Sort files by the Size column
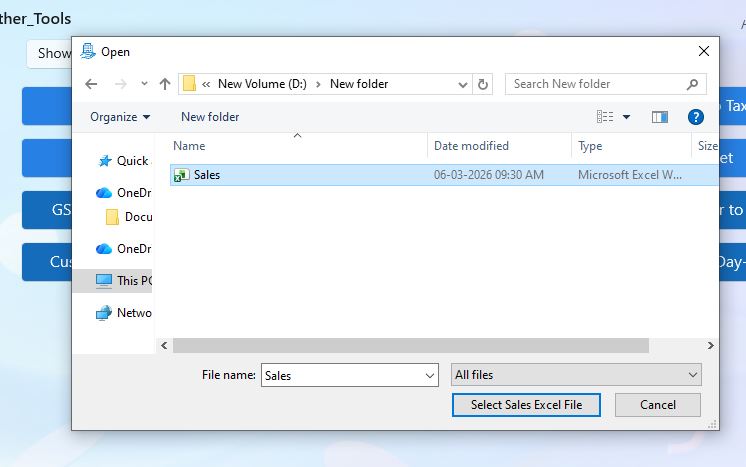 pos(707,146)
